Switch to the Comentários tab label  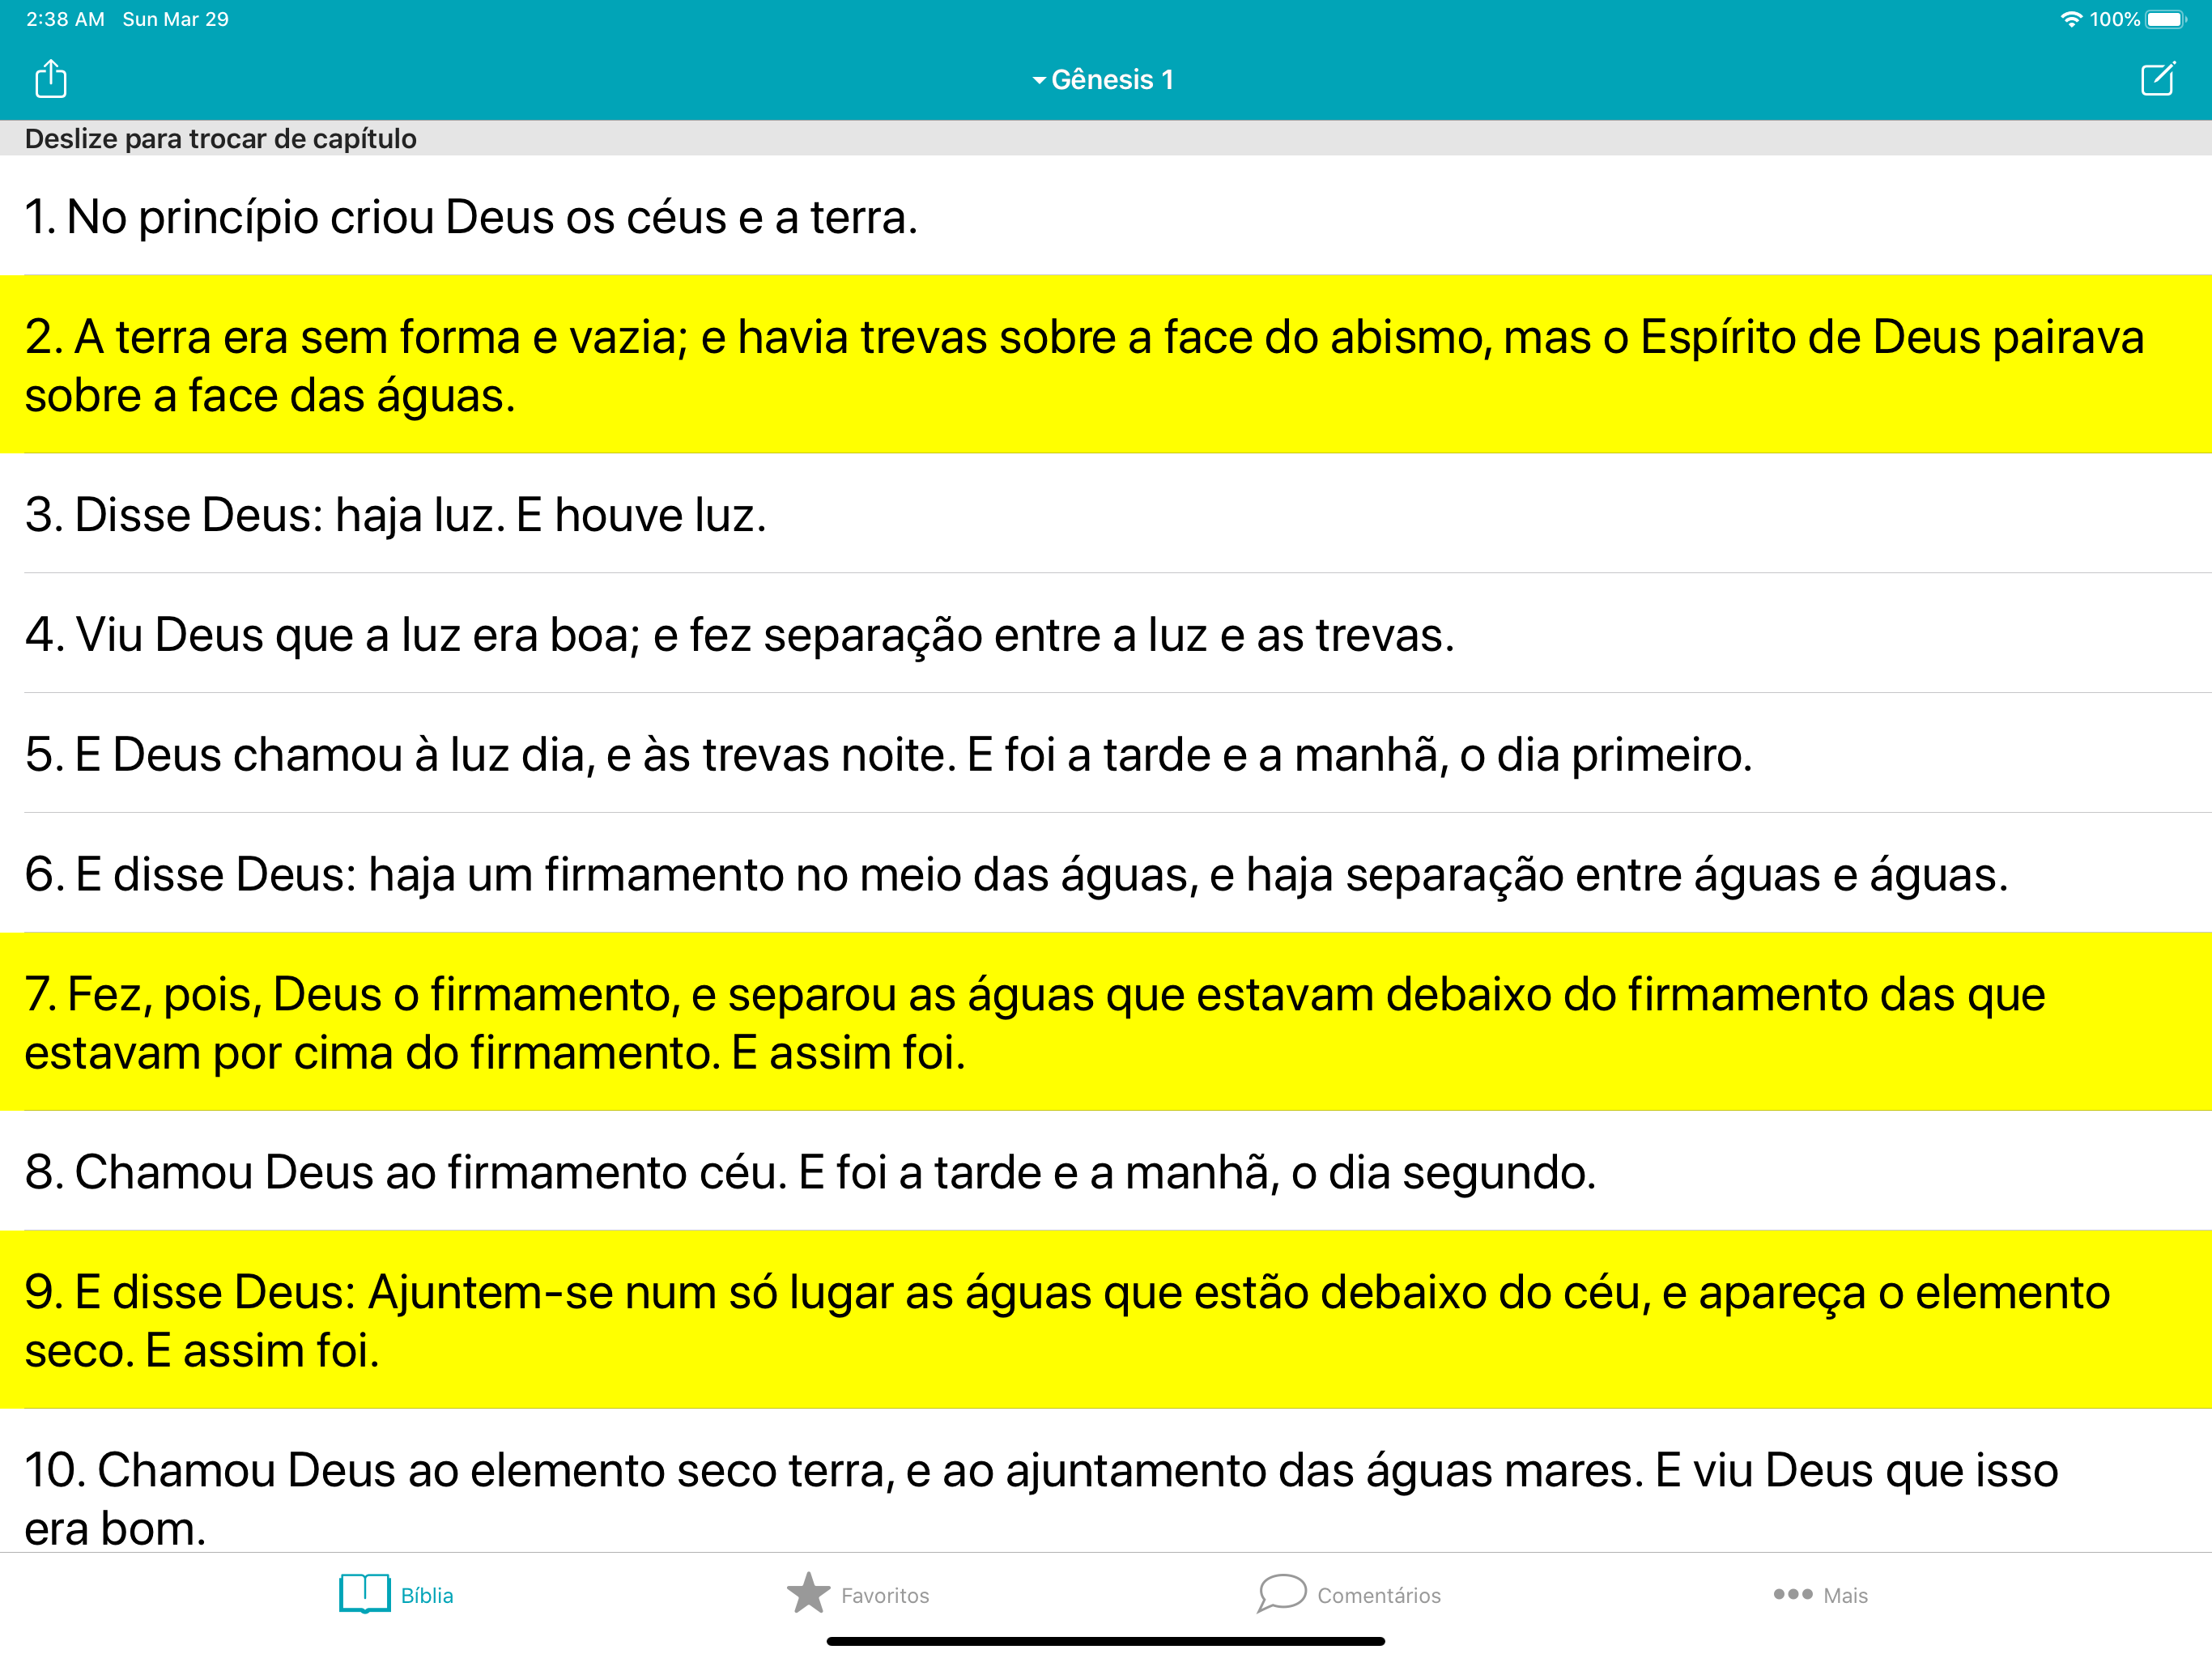click(1379, 1595)
